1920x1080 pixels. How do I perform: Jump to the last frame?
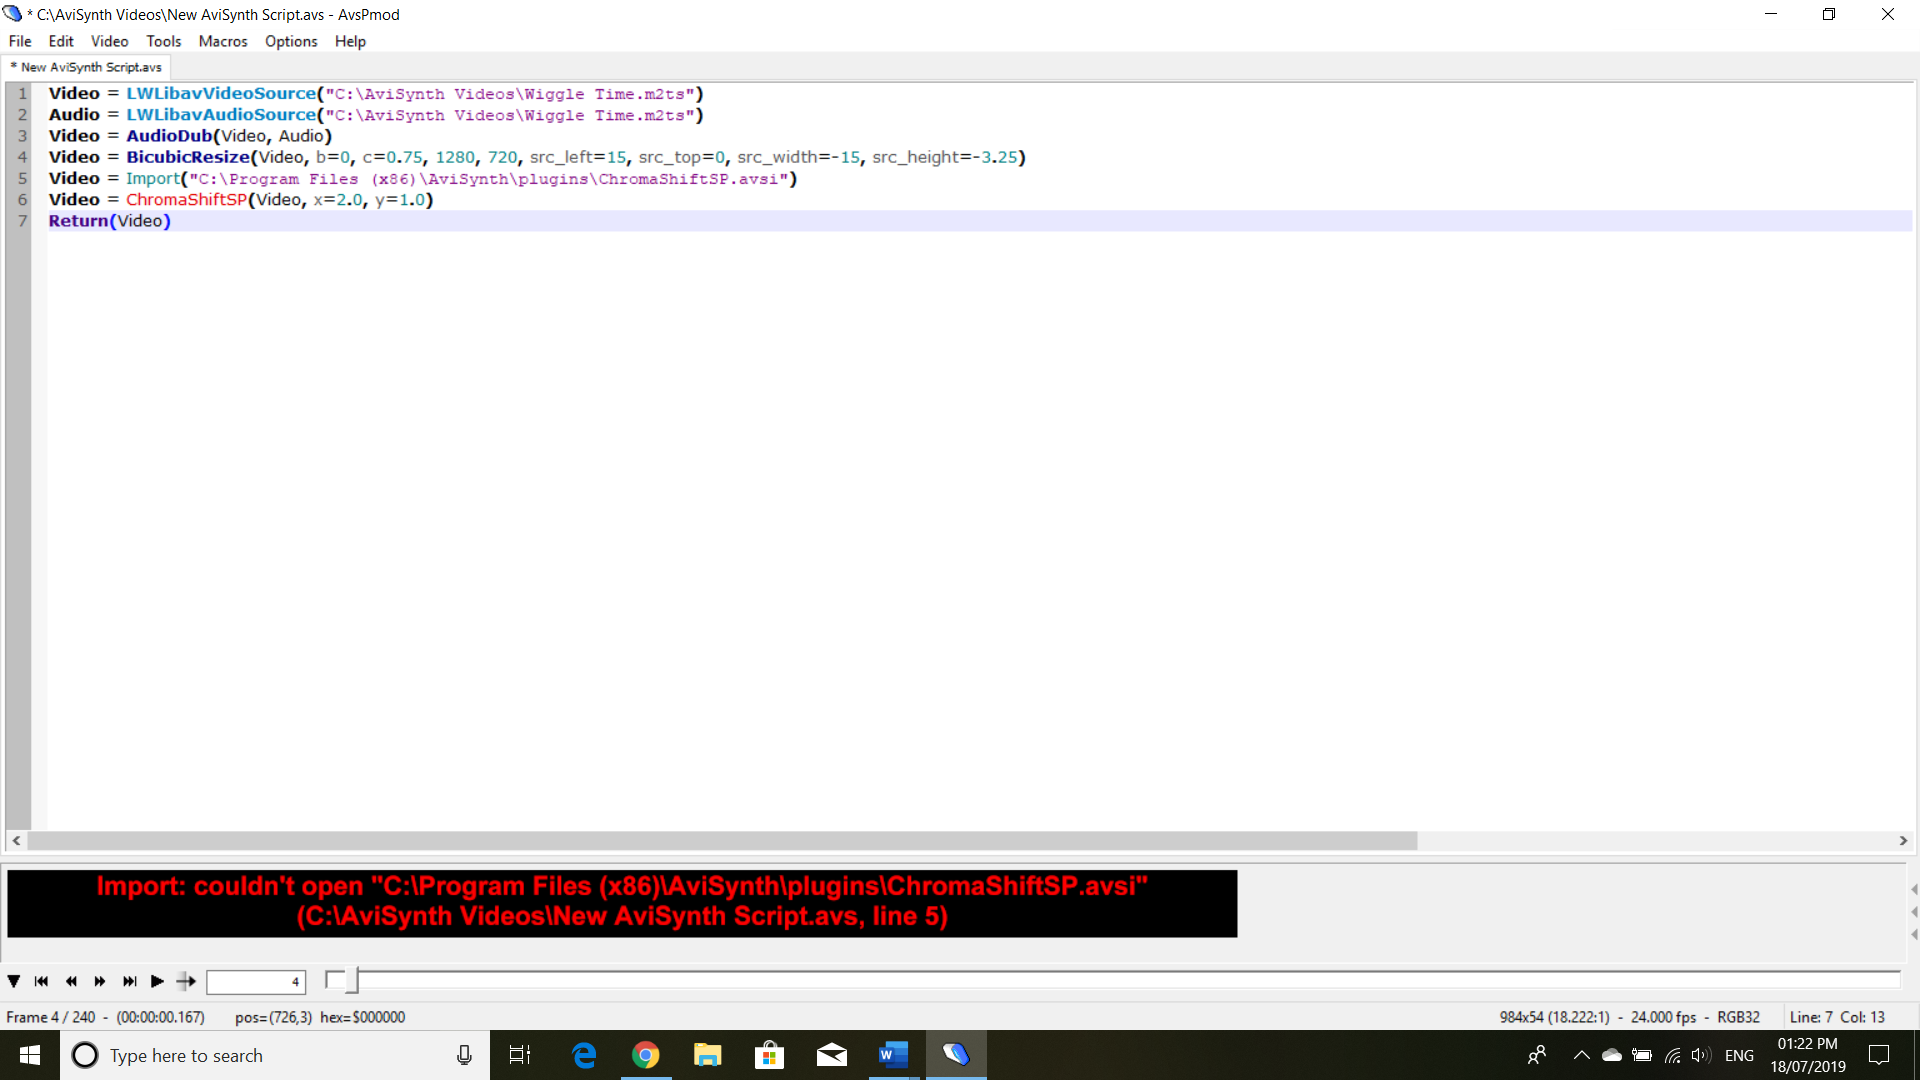tap(129, 981)
